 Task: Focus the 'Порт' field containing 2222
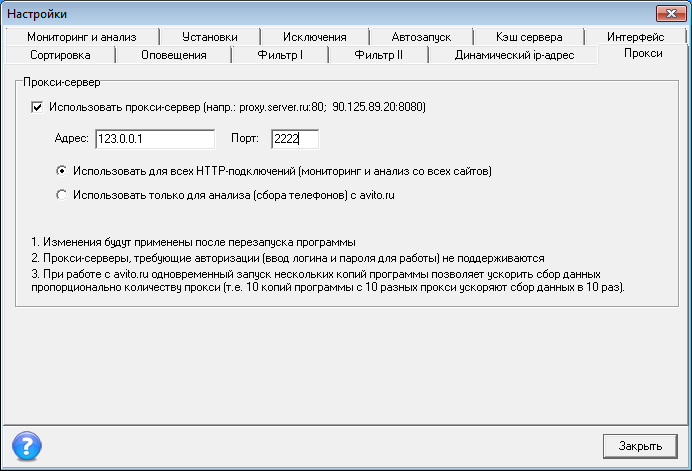pyautogui.click(x=295, y=139)
